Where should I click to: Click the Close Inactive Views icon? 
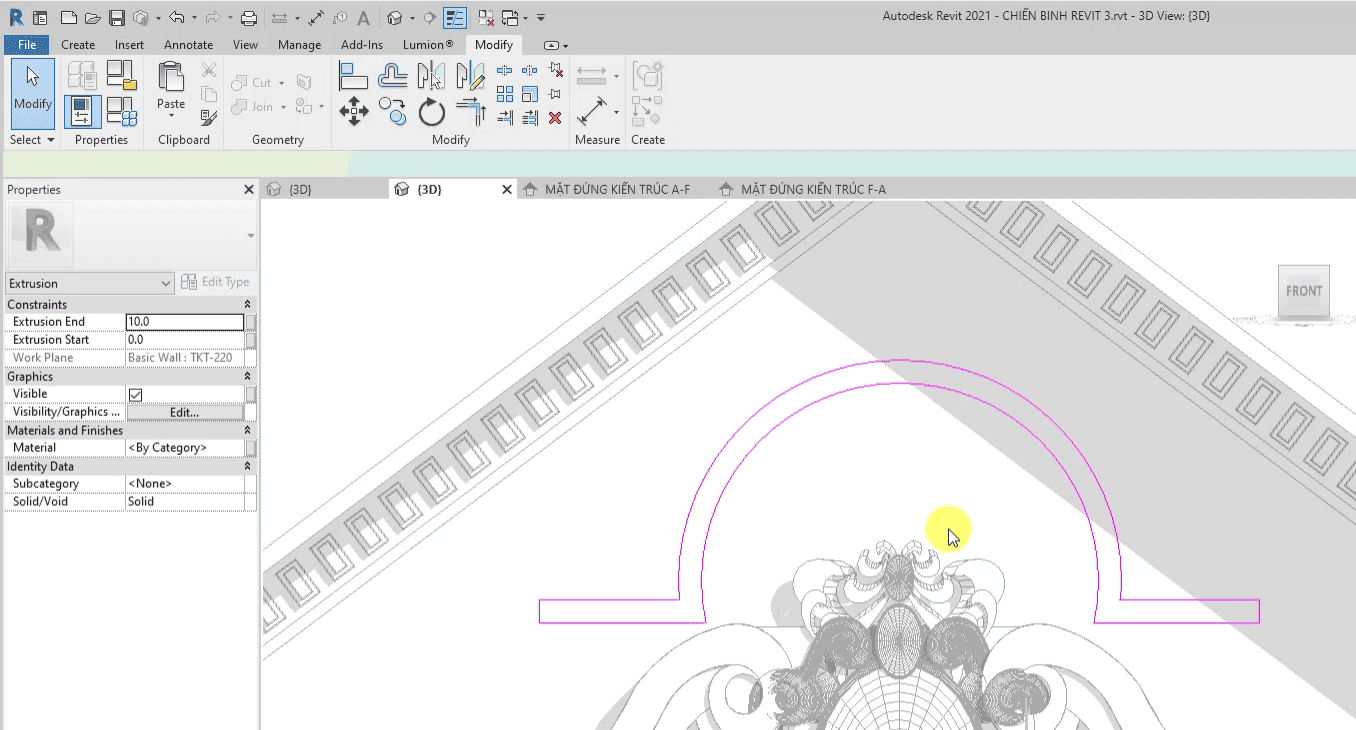coord(484,18)
